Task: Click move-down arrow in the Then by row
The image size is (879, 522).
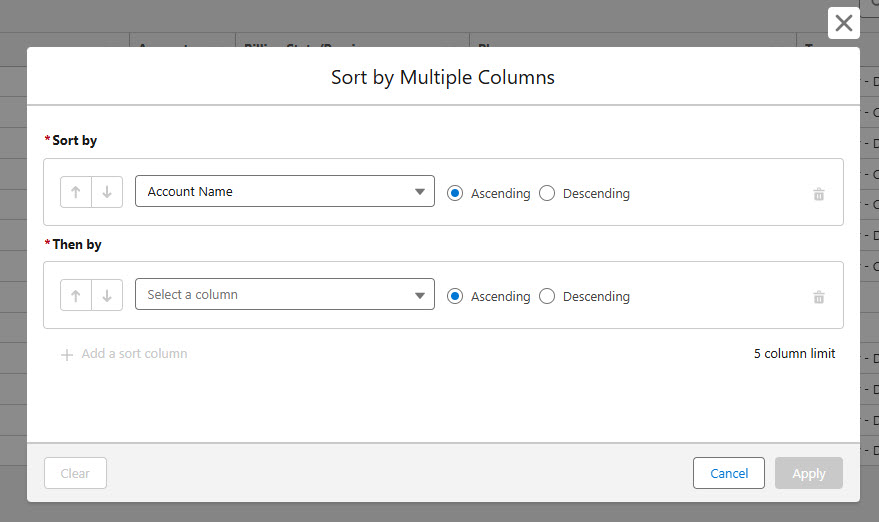Action: 107,295
